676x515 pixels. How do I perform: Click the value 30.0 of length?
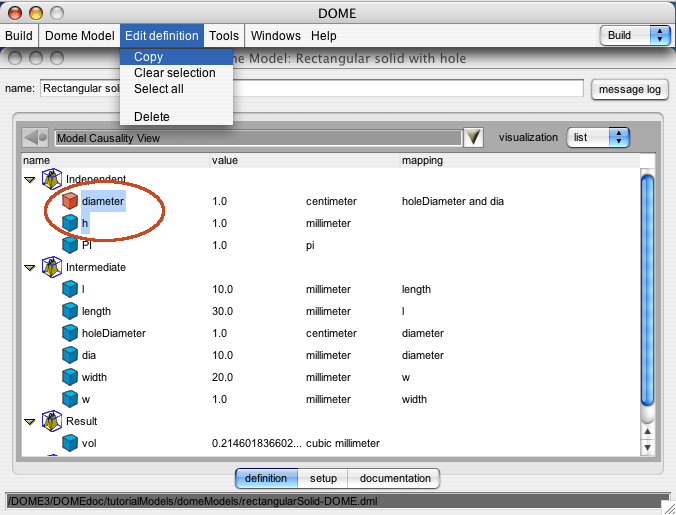click(x=222, y=311)
